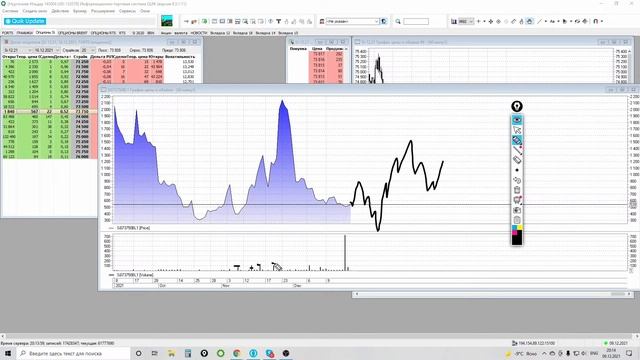The height and width of the screenshot is (360, 640).
Task: Click the main workspace horizontal scrollbar
Action: click(320, 336)
